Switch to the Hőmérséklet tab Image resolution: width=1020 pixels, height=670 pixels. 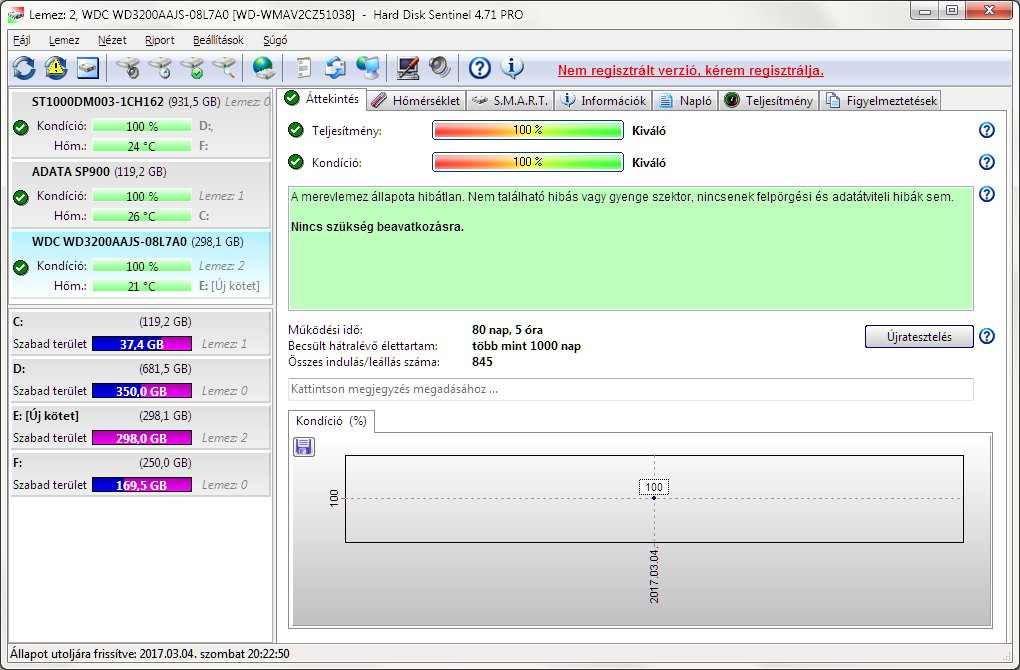point(416,101)
